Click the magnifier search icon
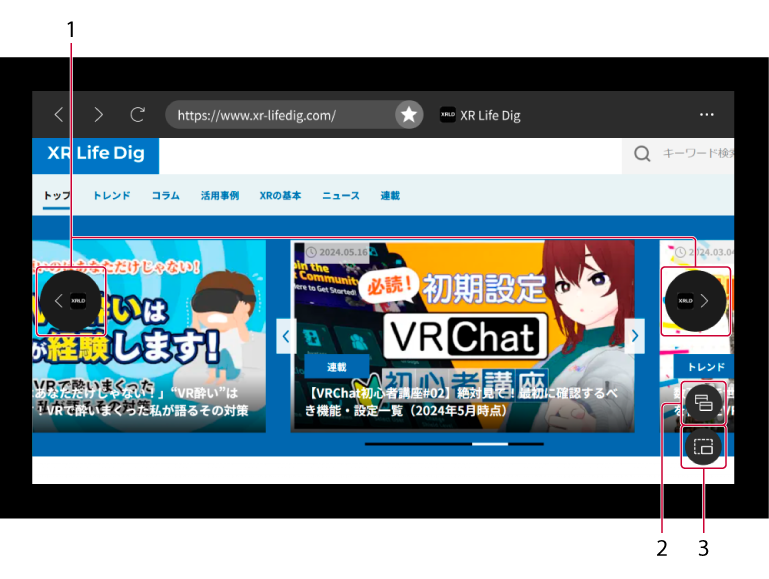Image resolution: width=769 pixels, height=579 pixels. coord(642,153)
